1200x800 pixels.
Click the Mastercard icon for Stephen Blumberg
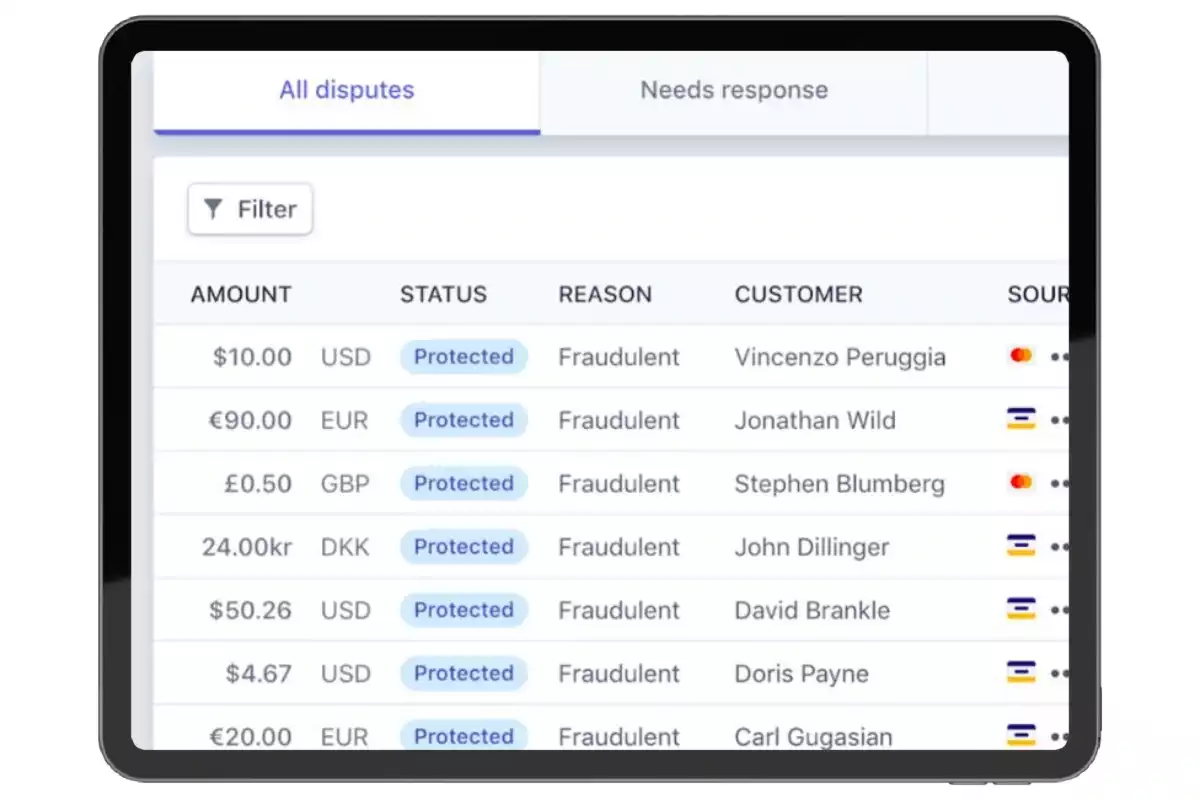tap(1020, 483)
